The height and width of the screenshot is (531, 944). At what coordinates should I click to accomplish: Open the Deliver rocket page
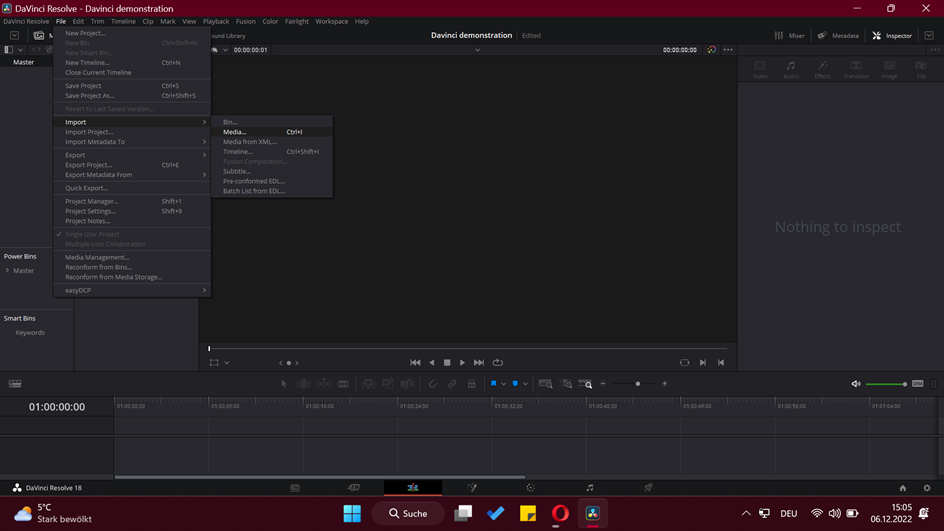pos(648,488)
